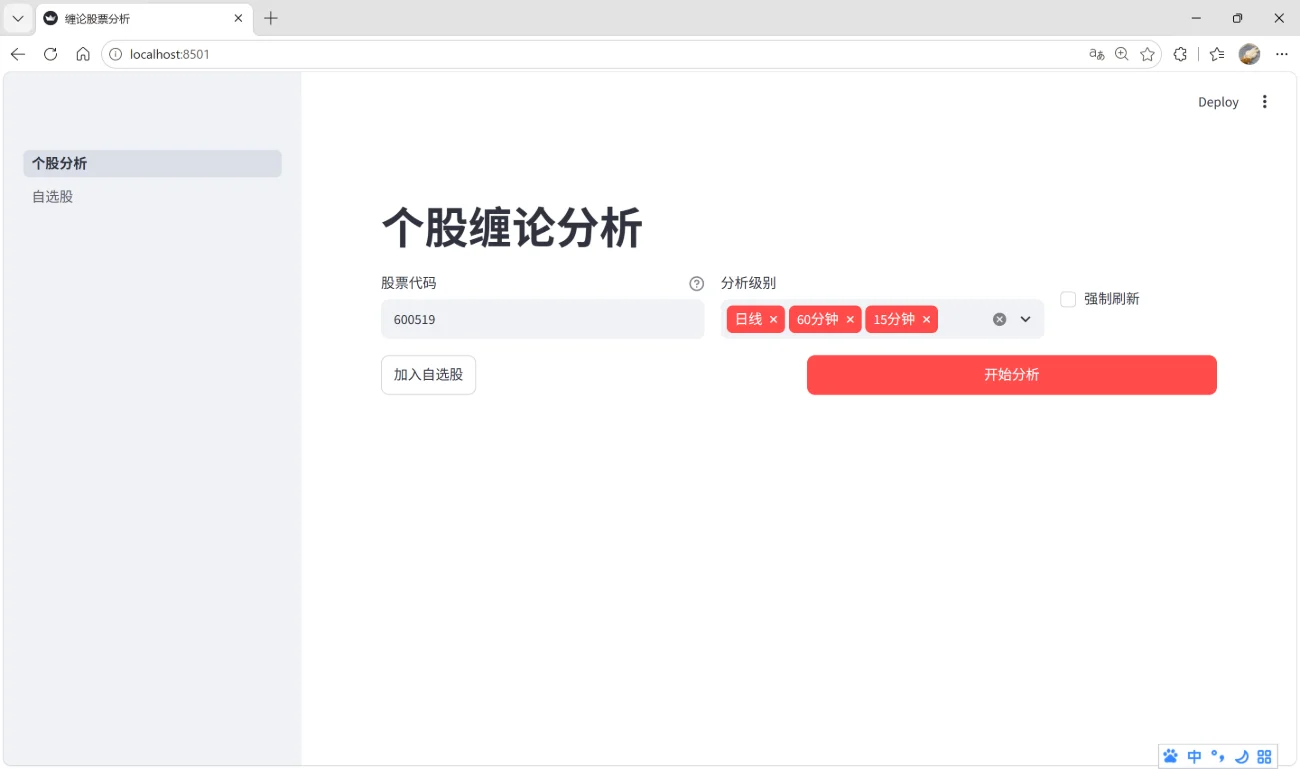1300x769 pixels.
Task: Remove the 60分钟 tag
Action: (850, 319)
